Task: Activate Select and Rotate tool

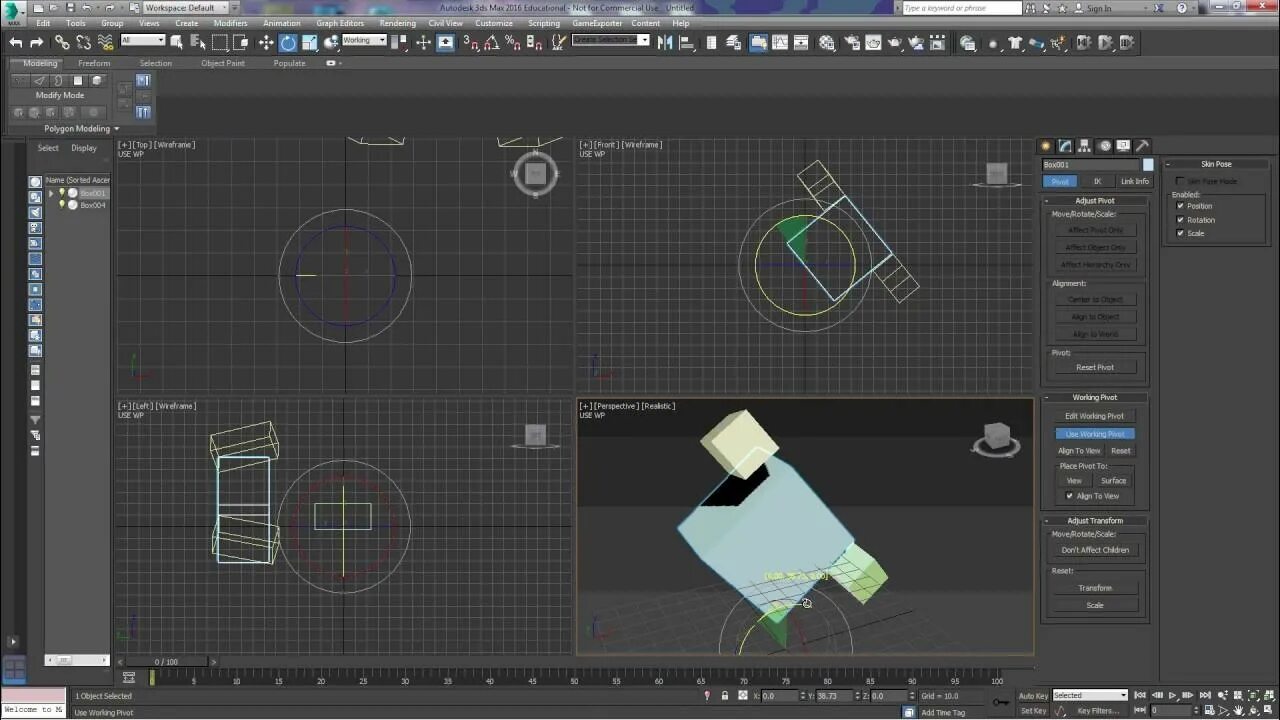Action: tap(288, 42)
